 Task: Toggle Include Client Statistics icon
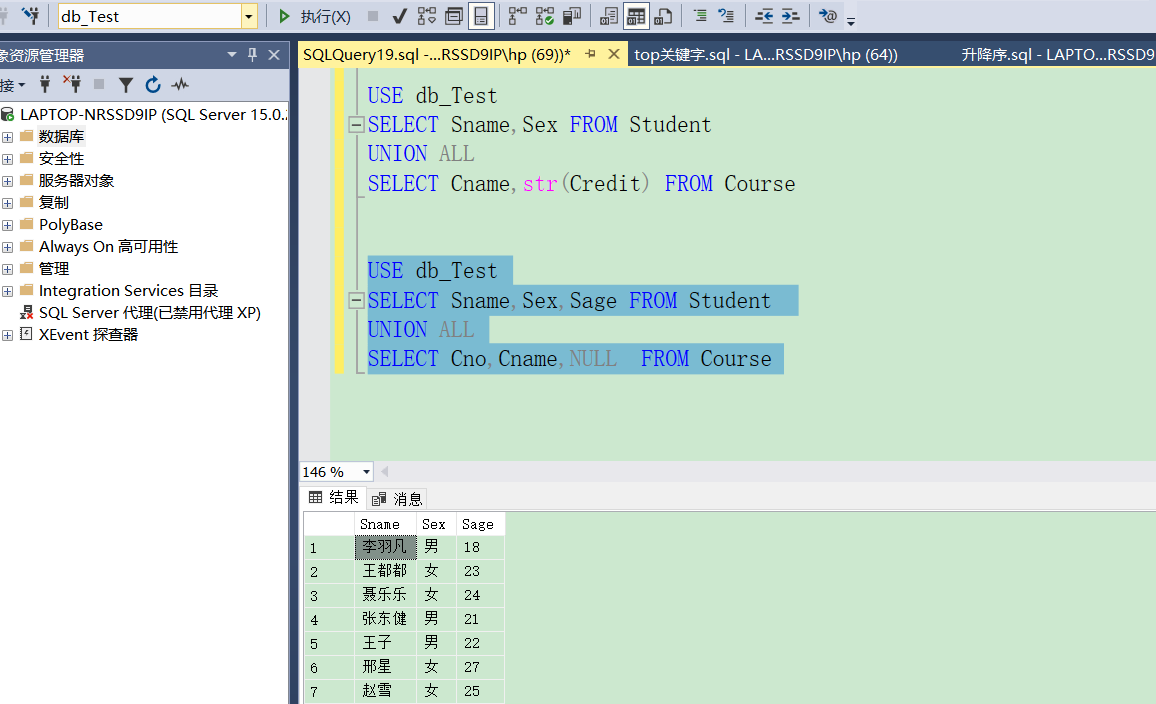point(572,16)
